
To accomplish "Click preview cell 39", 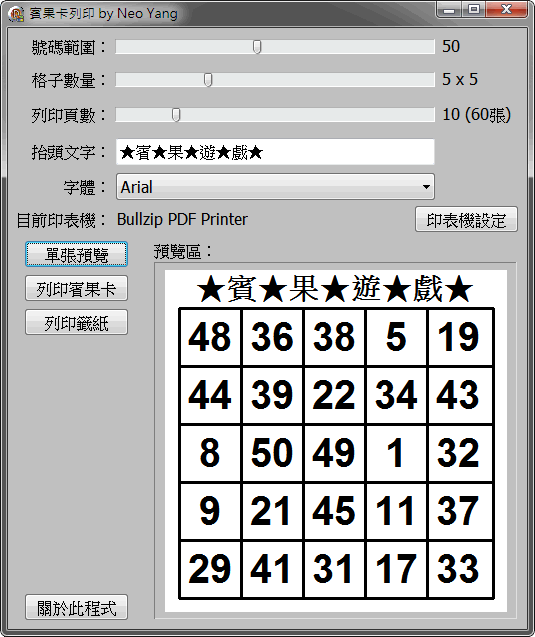I will point(272,395).
